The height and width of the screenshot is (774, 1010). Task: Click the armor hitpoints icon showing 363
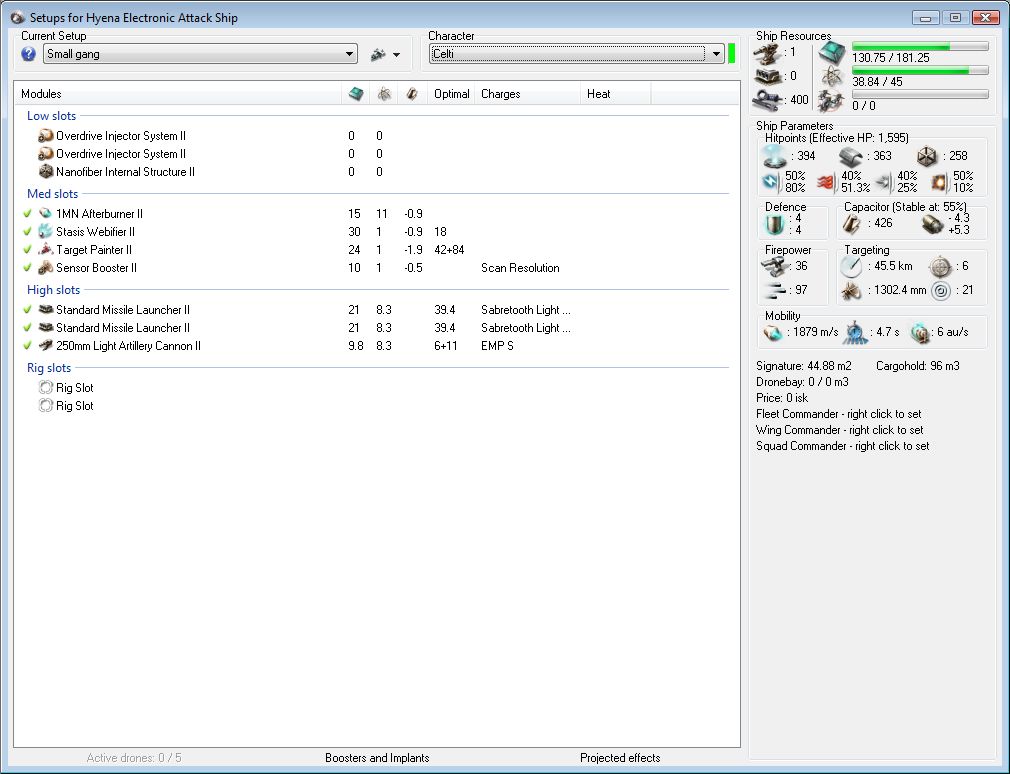tap(851, 156)
